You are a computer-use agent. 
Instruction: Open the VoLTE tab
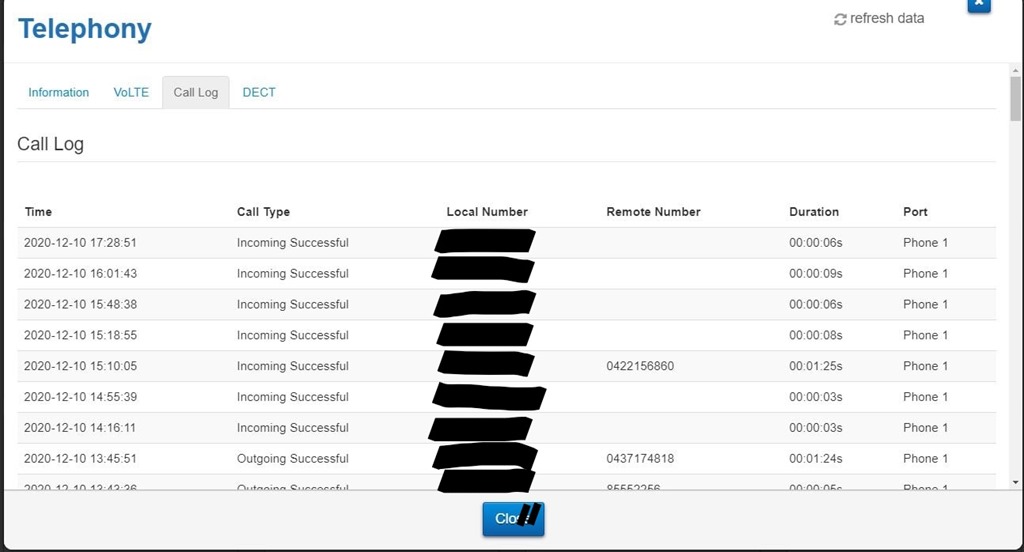[x=131, y=92]
